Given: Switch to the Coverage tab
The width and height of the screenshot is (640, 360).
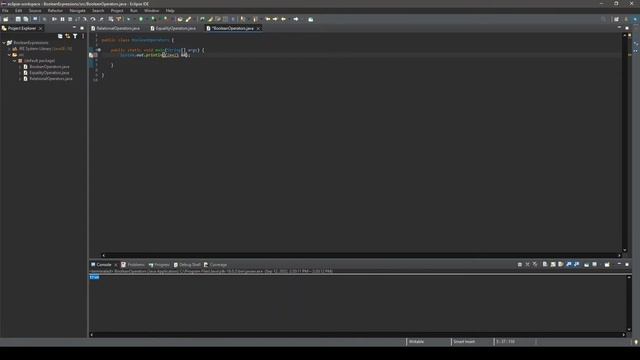Looking at the screenshot, I should tap(215, 264).
